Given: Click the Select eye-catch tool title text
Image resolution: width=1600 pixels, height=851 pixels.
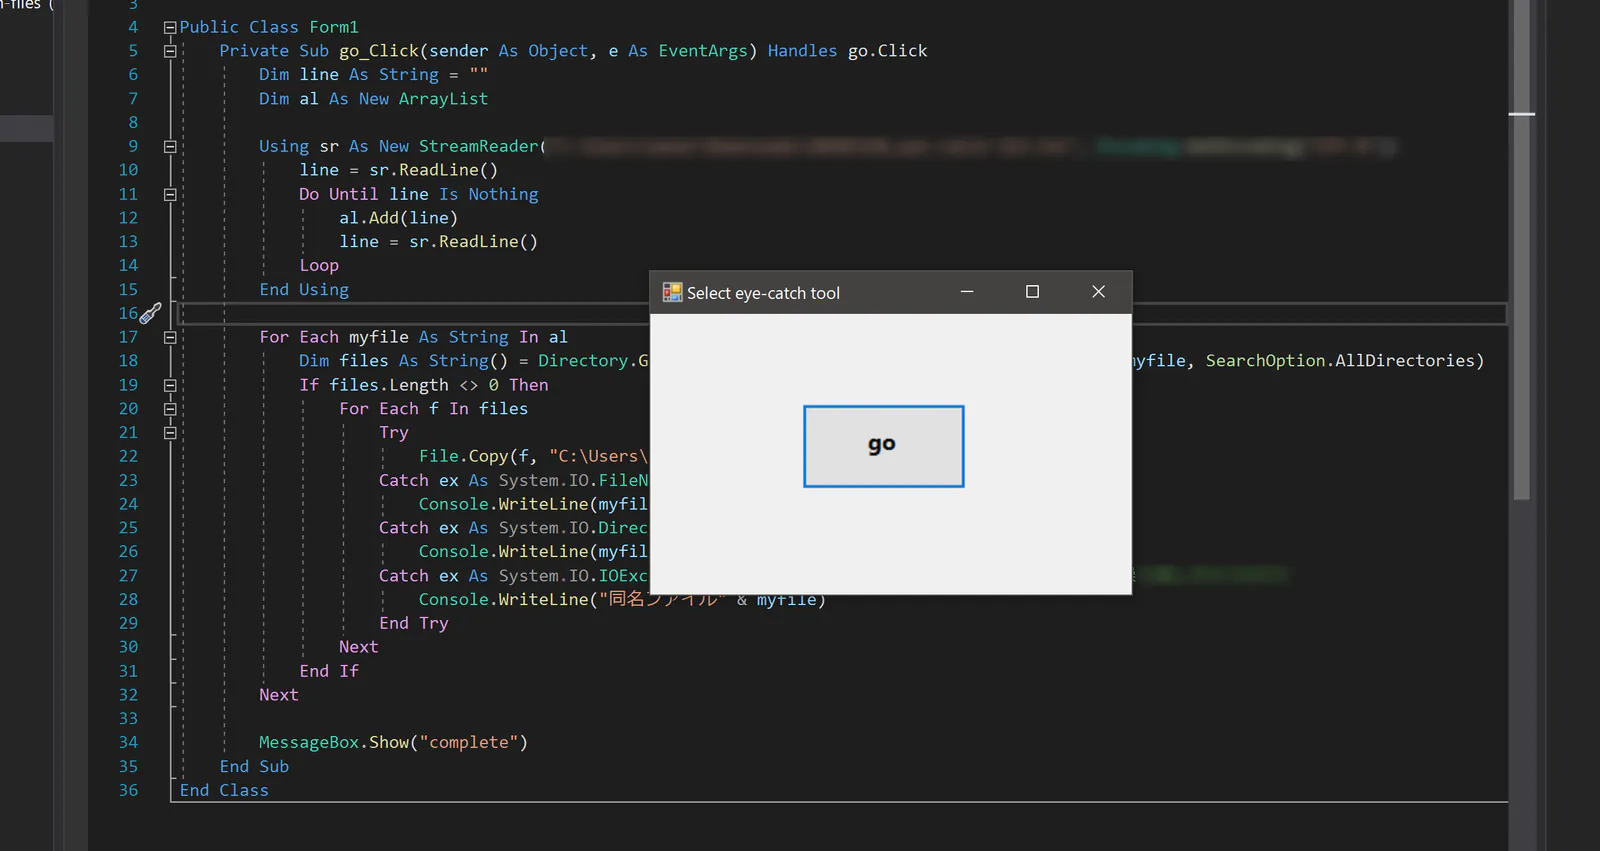Looking at the screenshot, I should 763,293.
